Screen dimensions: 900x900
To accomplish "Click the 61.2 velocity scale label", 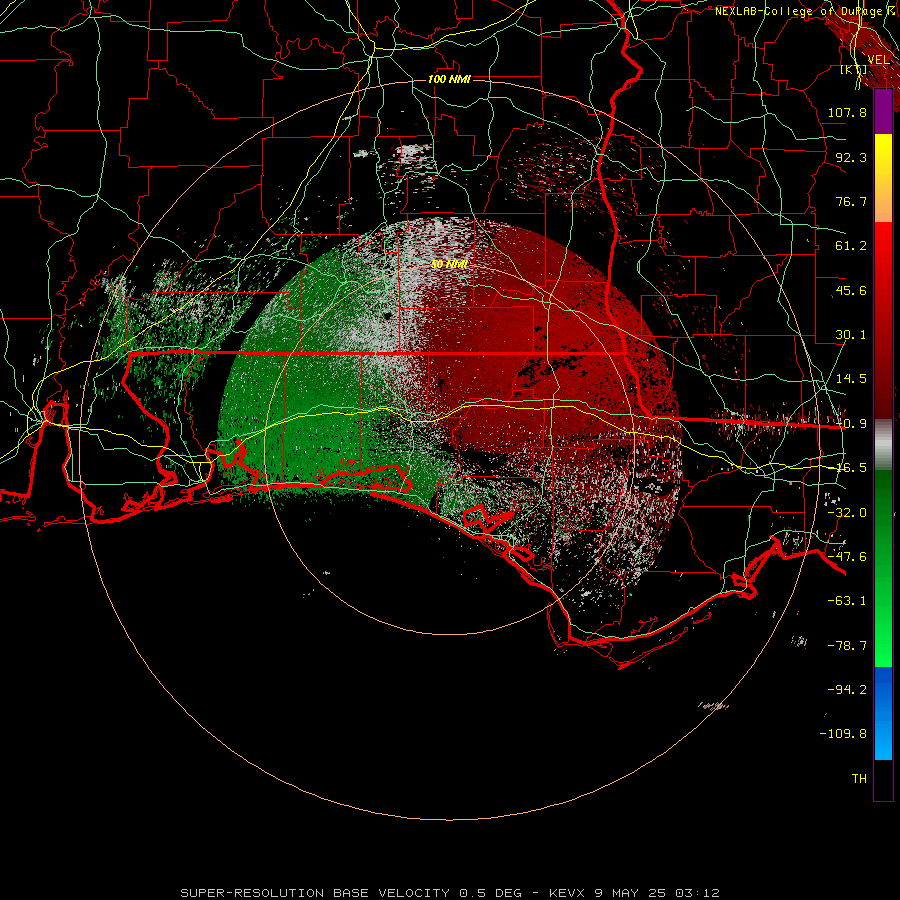I will pos(851,246).
